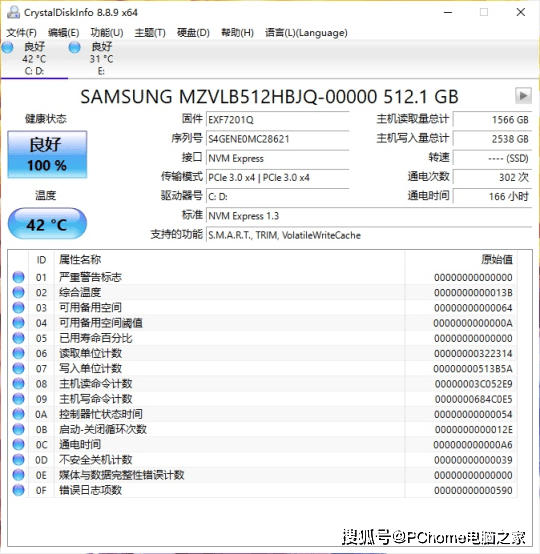
Task: Click the transfer mode field PCIe 3.0 x4
Action: tap(277, 177)
